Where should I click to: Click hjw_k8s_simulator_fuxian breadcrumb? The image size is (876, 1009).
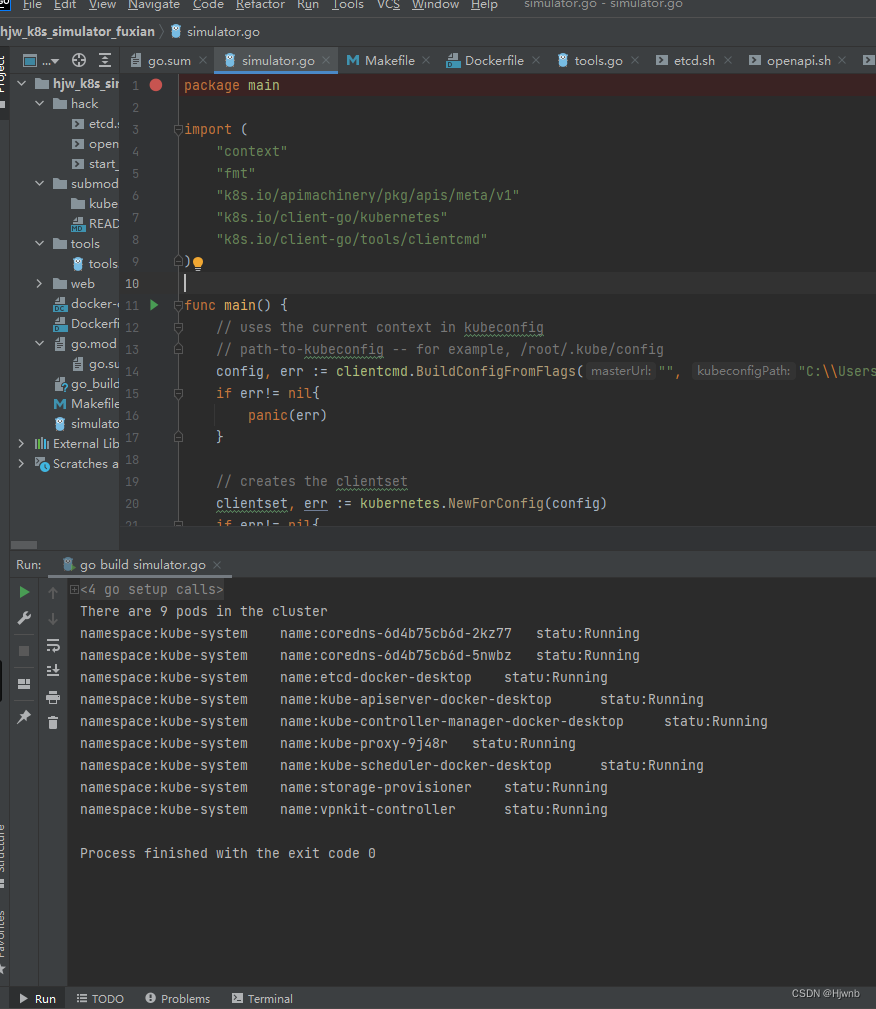[x=77, y=32]
